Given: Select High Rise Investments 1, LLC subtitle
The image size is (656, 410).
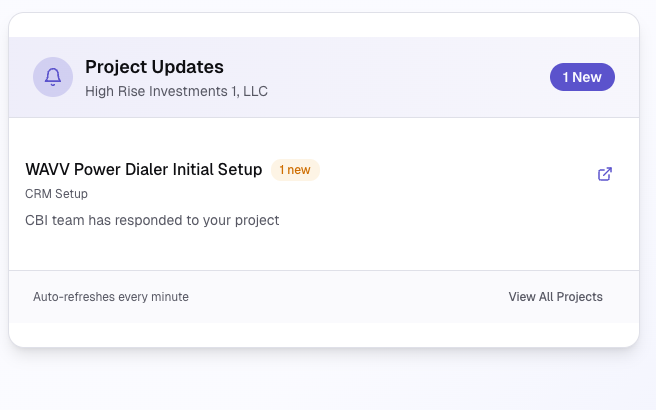Looking at the screenshot, I should pyautogui.click(x=176, y=91).
